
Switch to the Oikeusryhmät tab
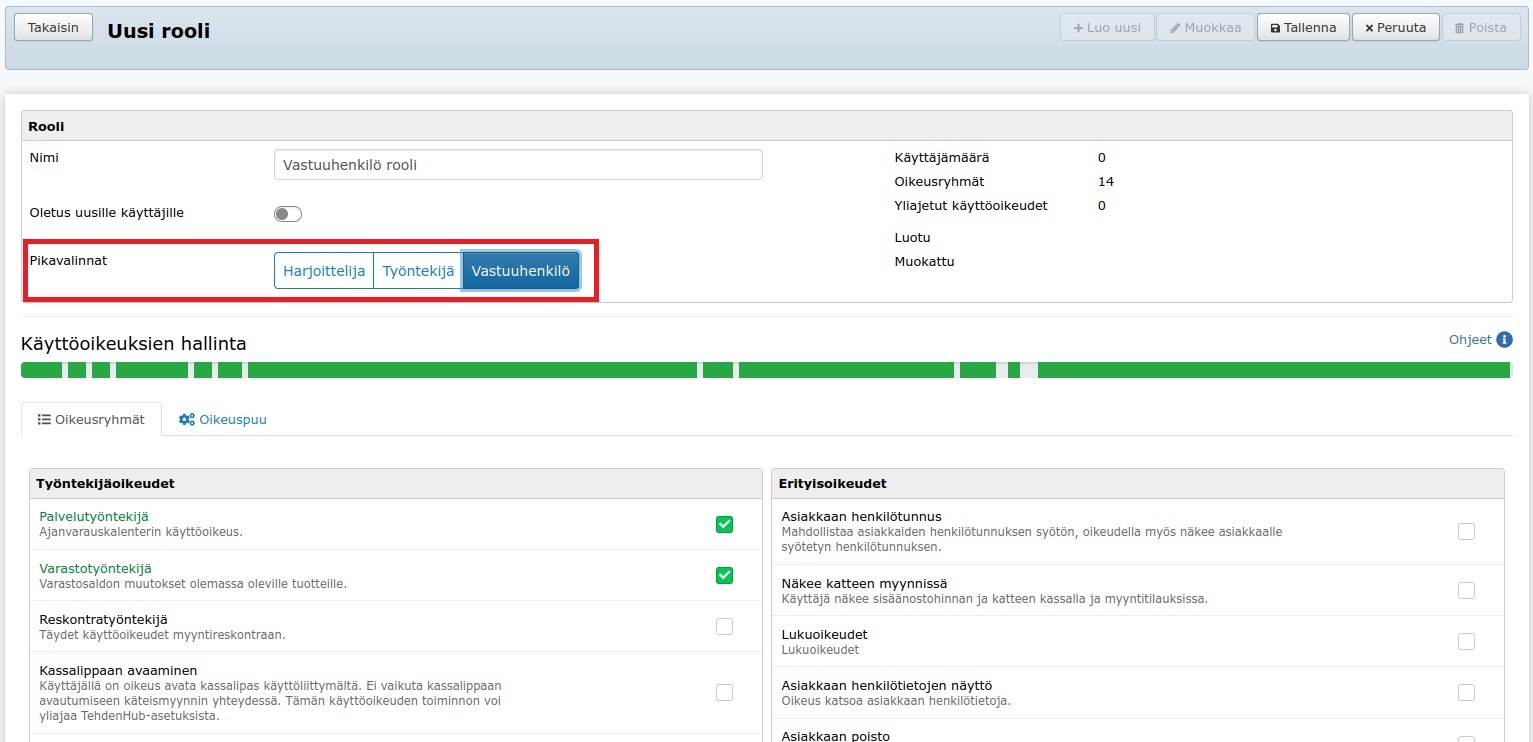91,420
